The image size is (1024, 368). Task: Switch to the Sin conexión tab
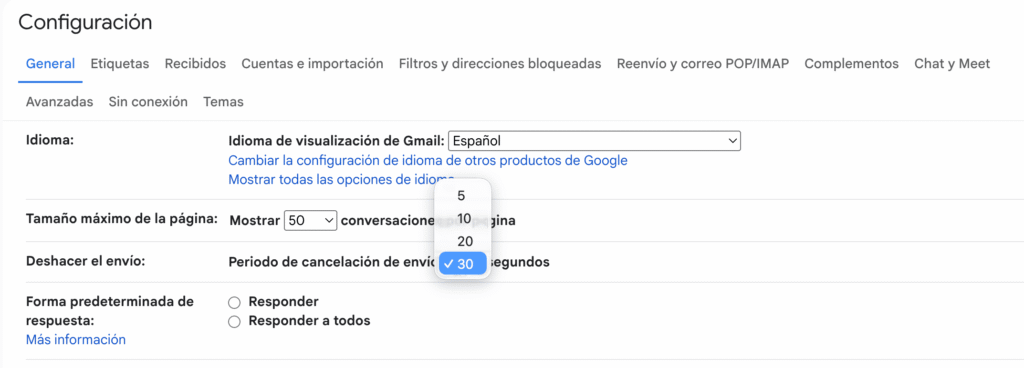[148, 102]
